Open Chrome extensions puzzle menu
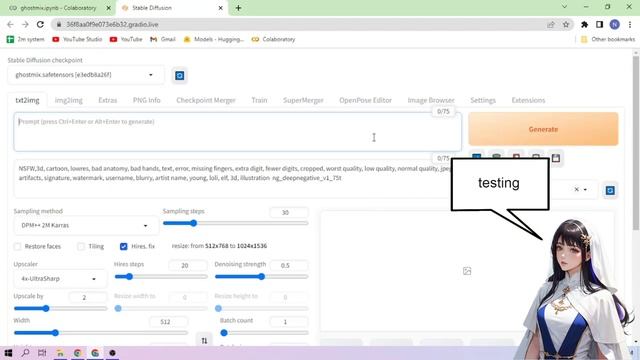Image resolution: width=640 pixels, height=360 pixels. pos(584,24)
